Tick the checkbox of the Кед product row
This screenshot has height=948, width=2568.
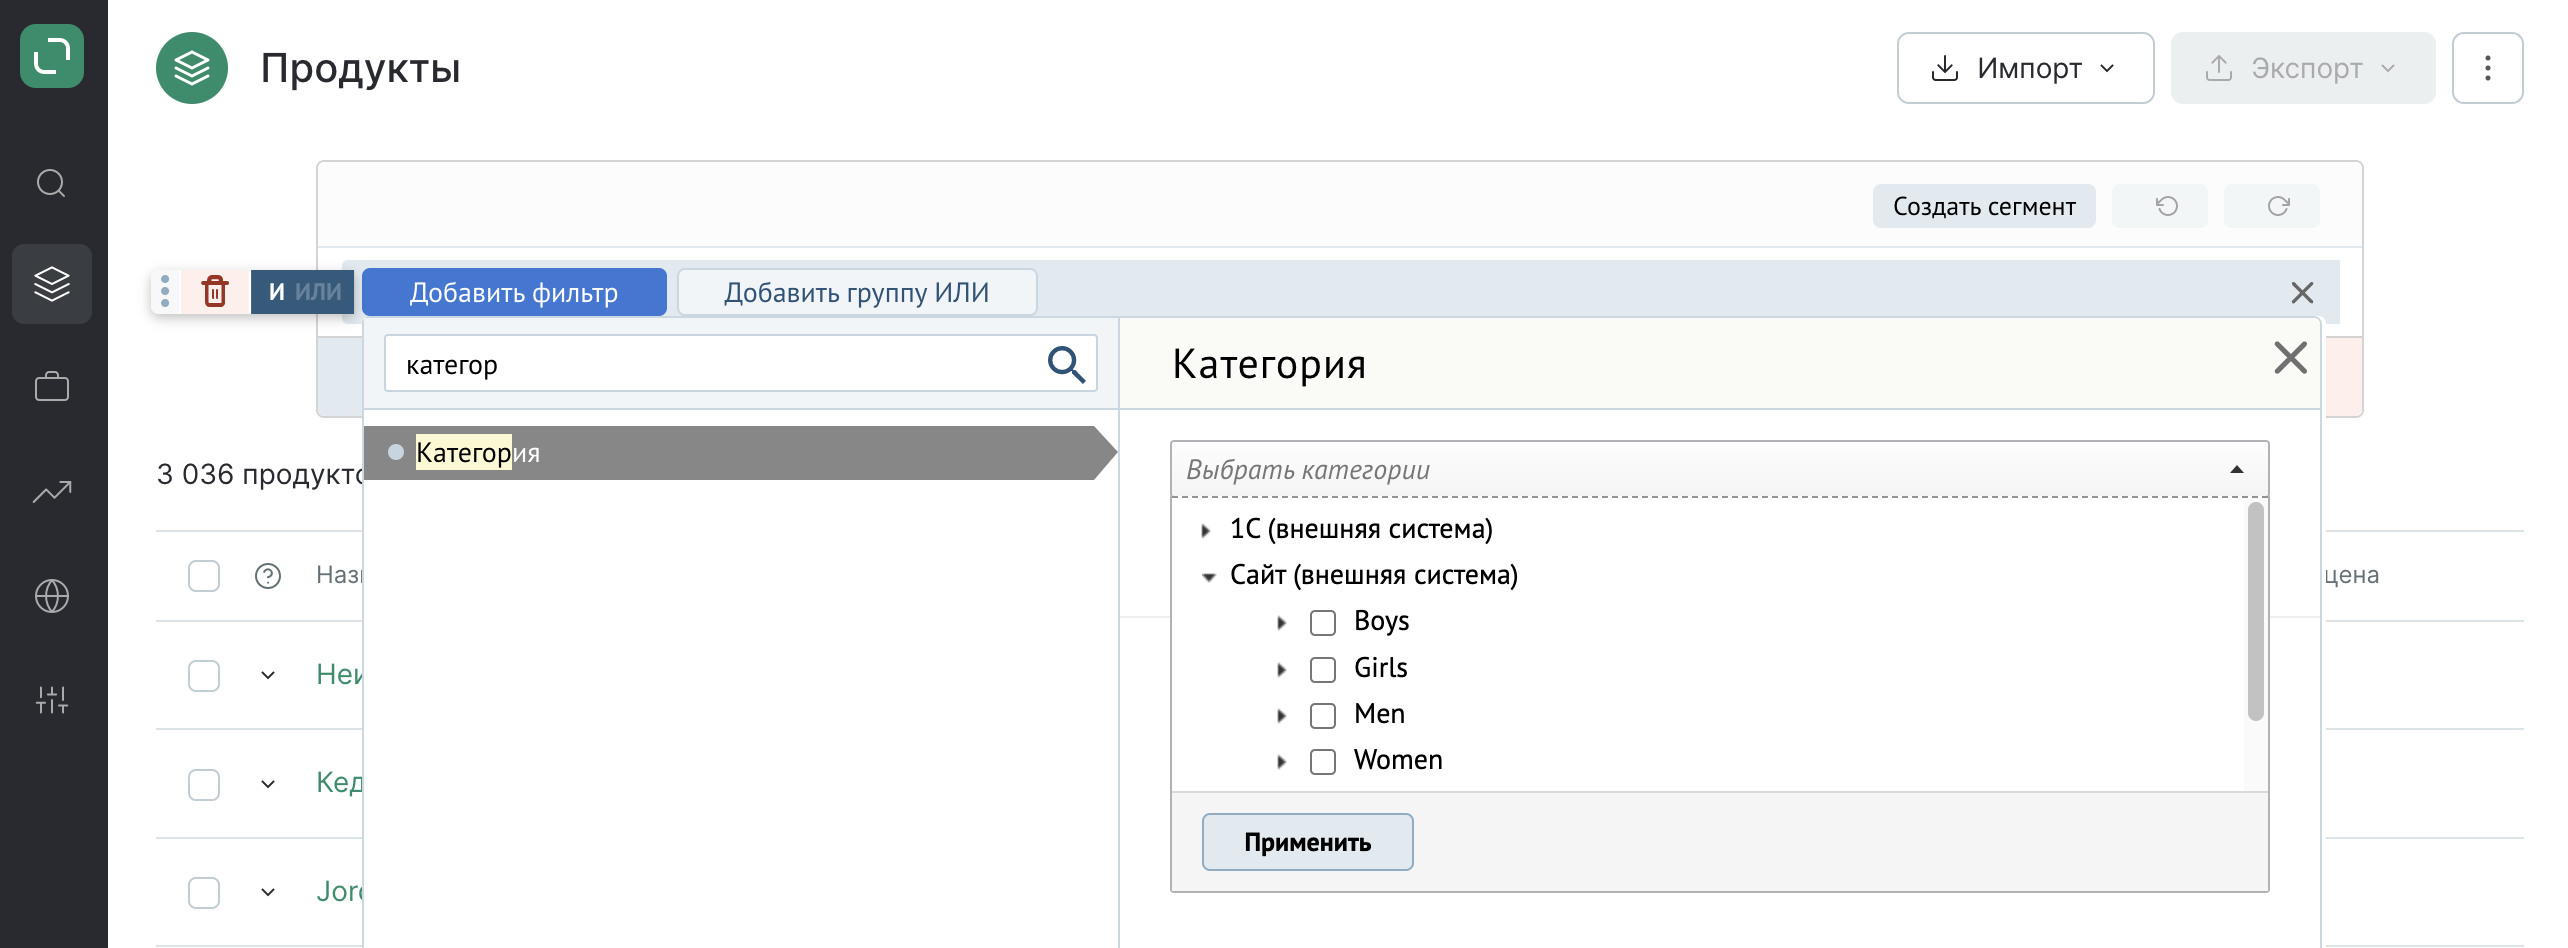(x=204, y=784)
